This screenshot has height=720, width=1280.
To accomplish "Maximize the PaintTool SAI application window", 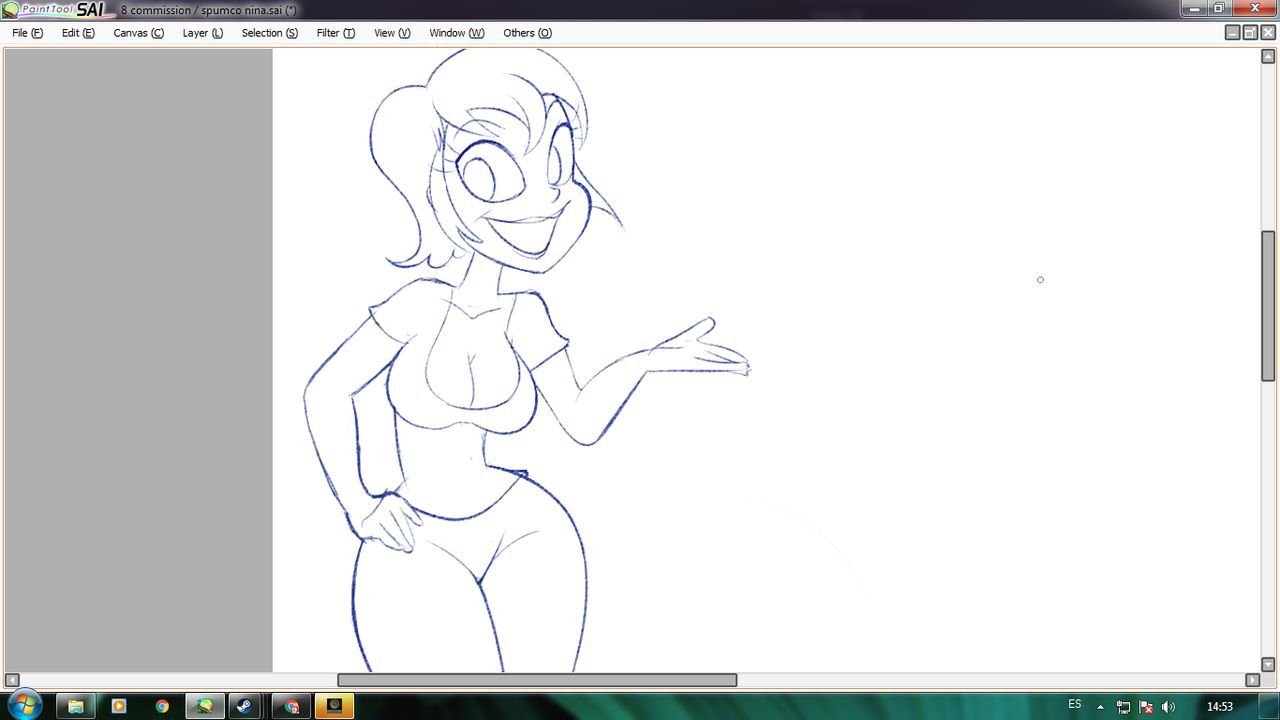I will point(1219,9).
